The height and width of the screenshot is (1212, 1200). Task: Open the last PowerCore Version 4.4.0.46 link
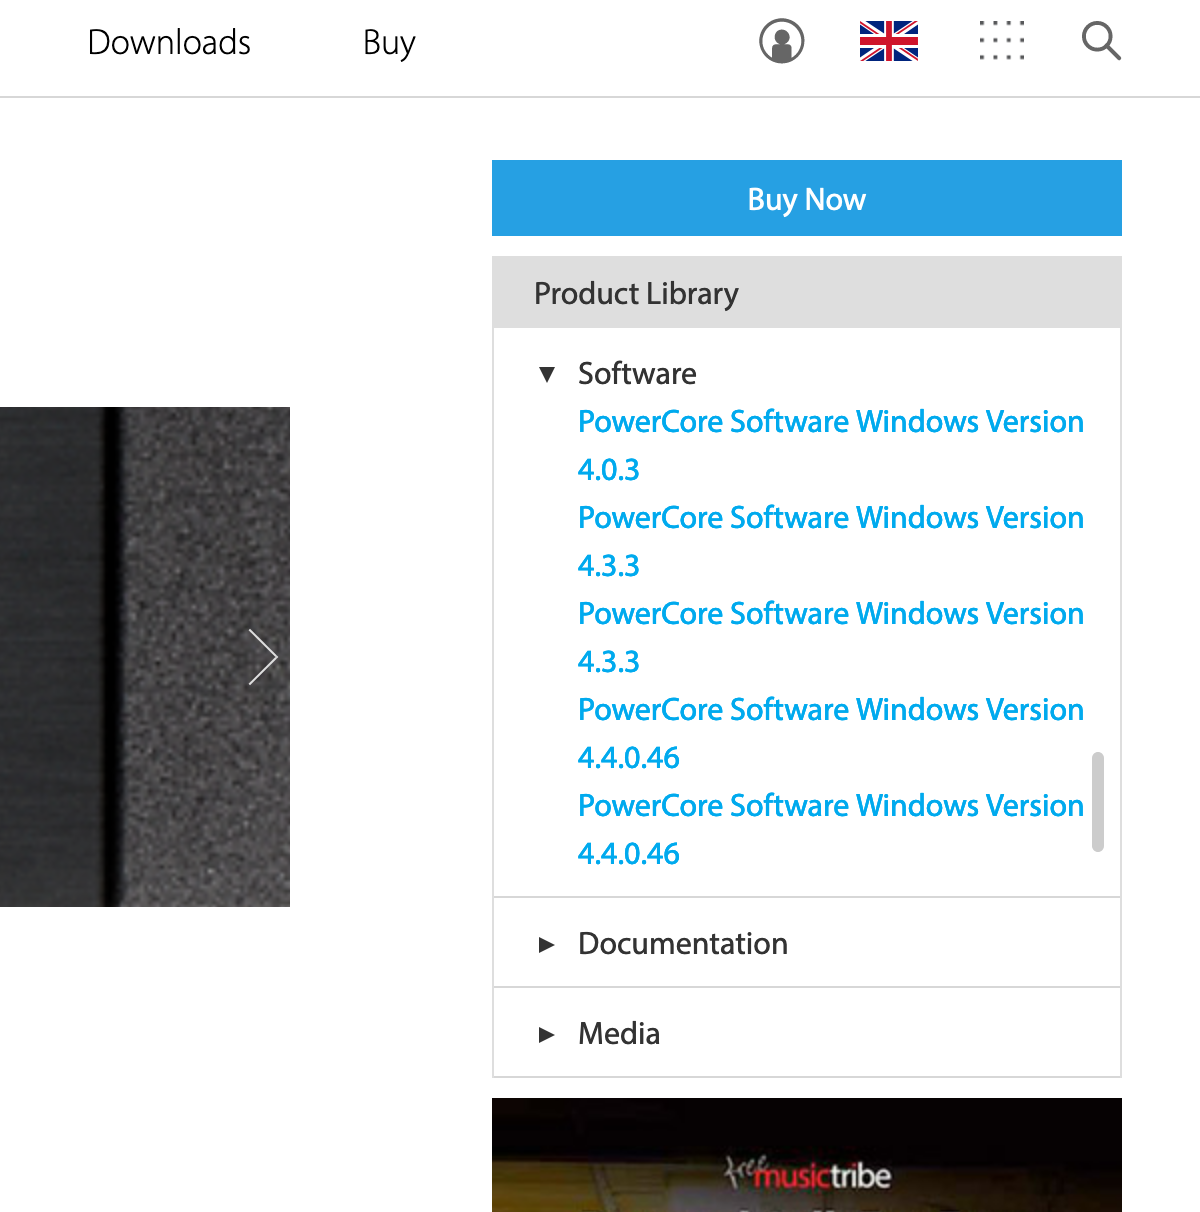[x=830, y=807]
